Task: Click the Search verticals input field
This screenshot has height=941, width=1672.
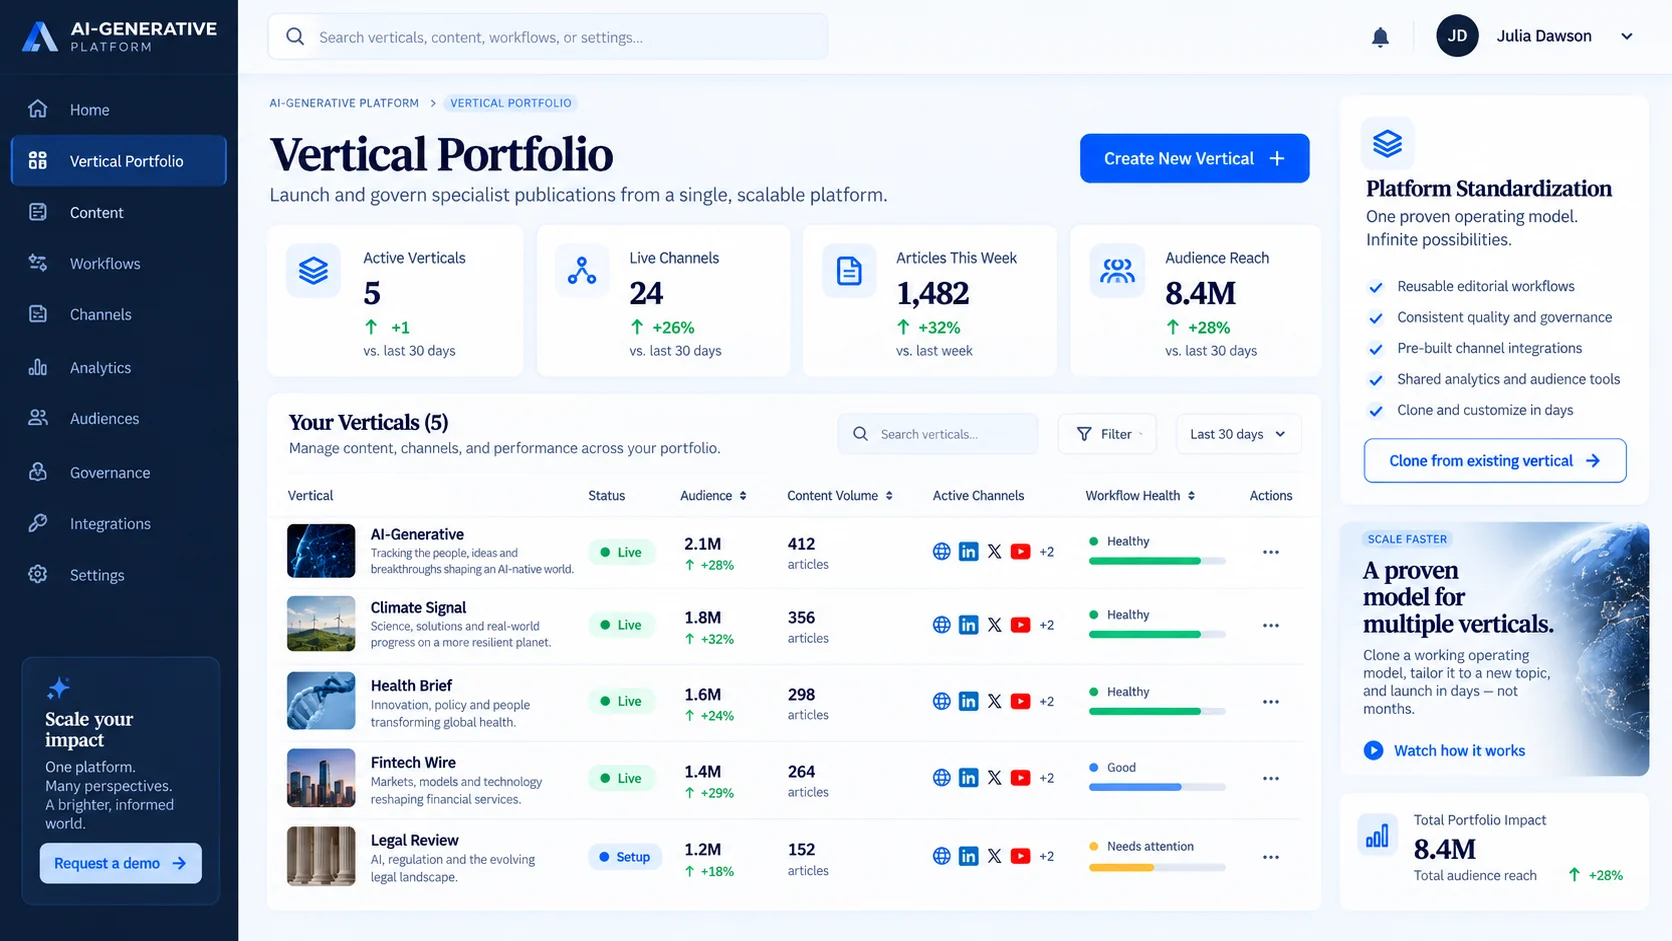Action: (938, 434)
